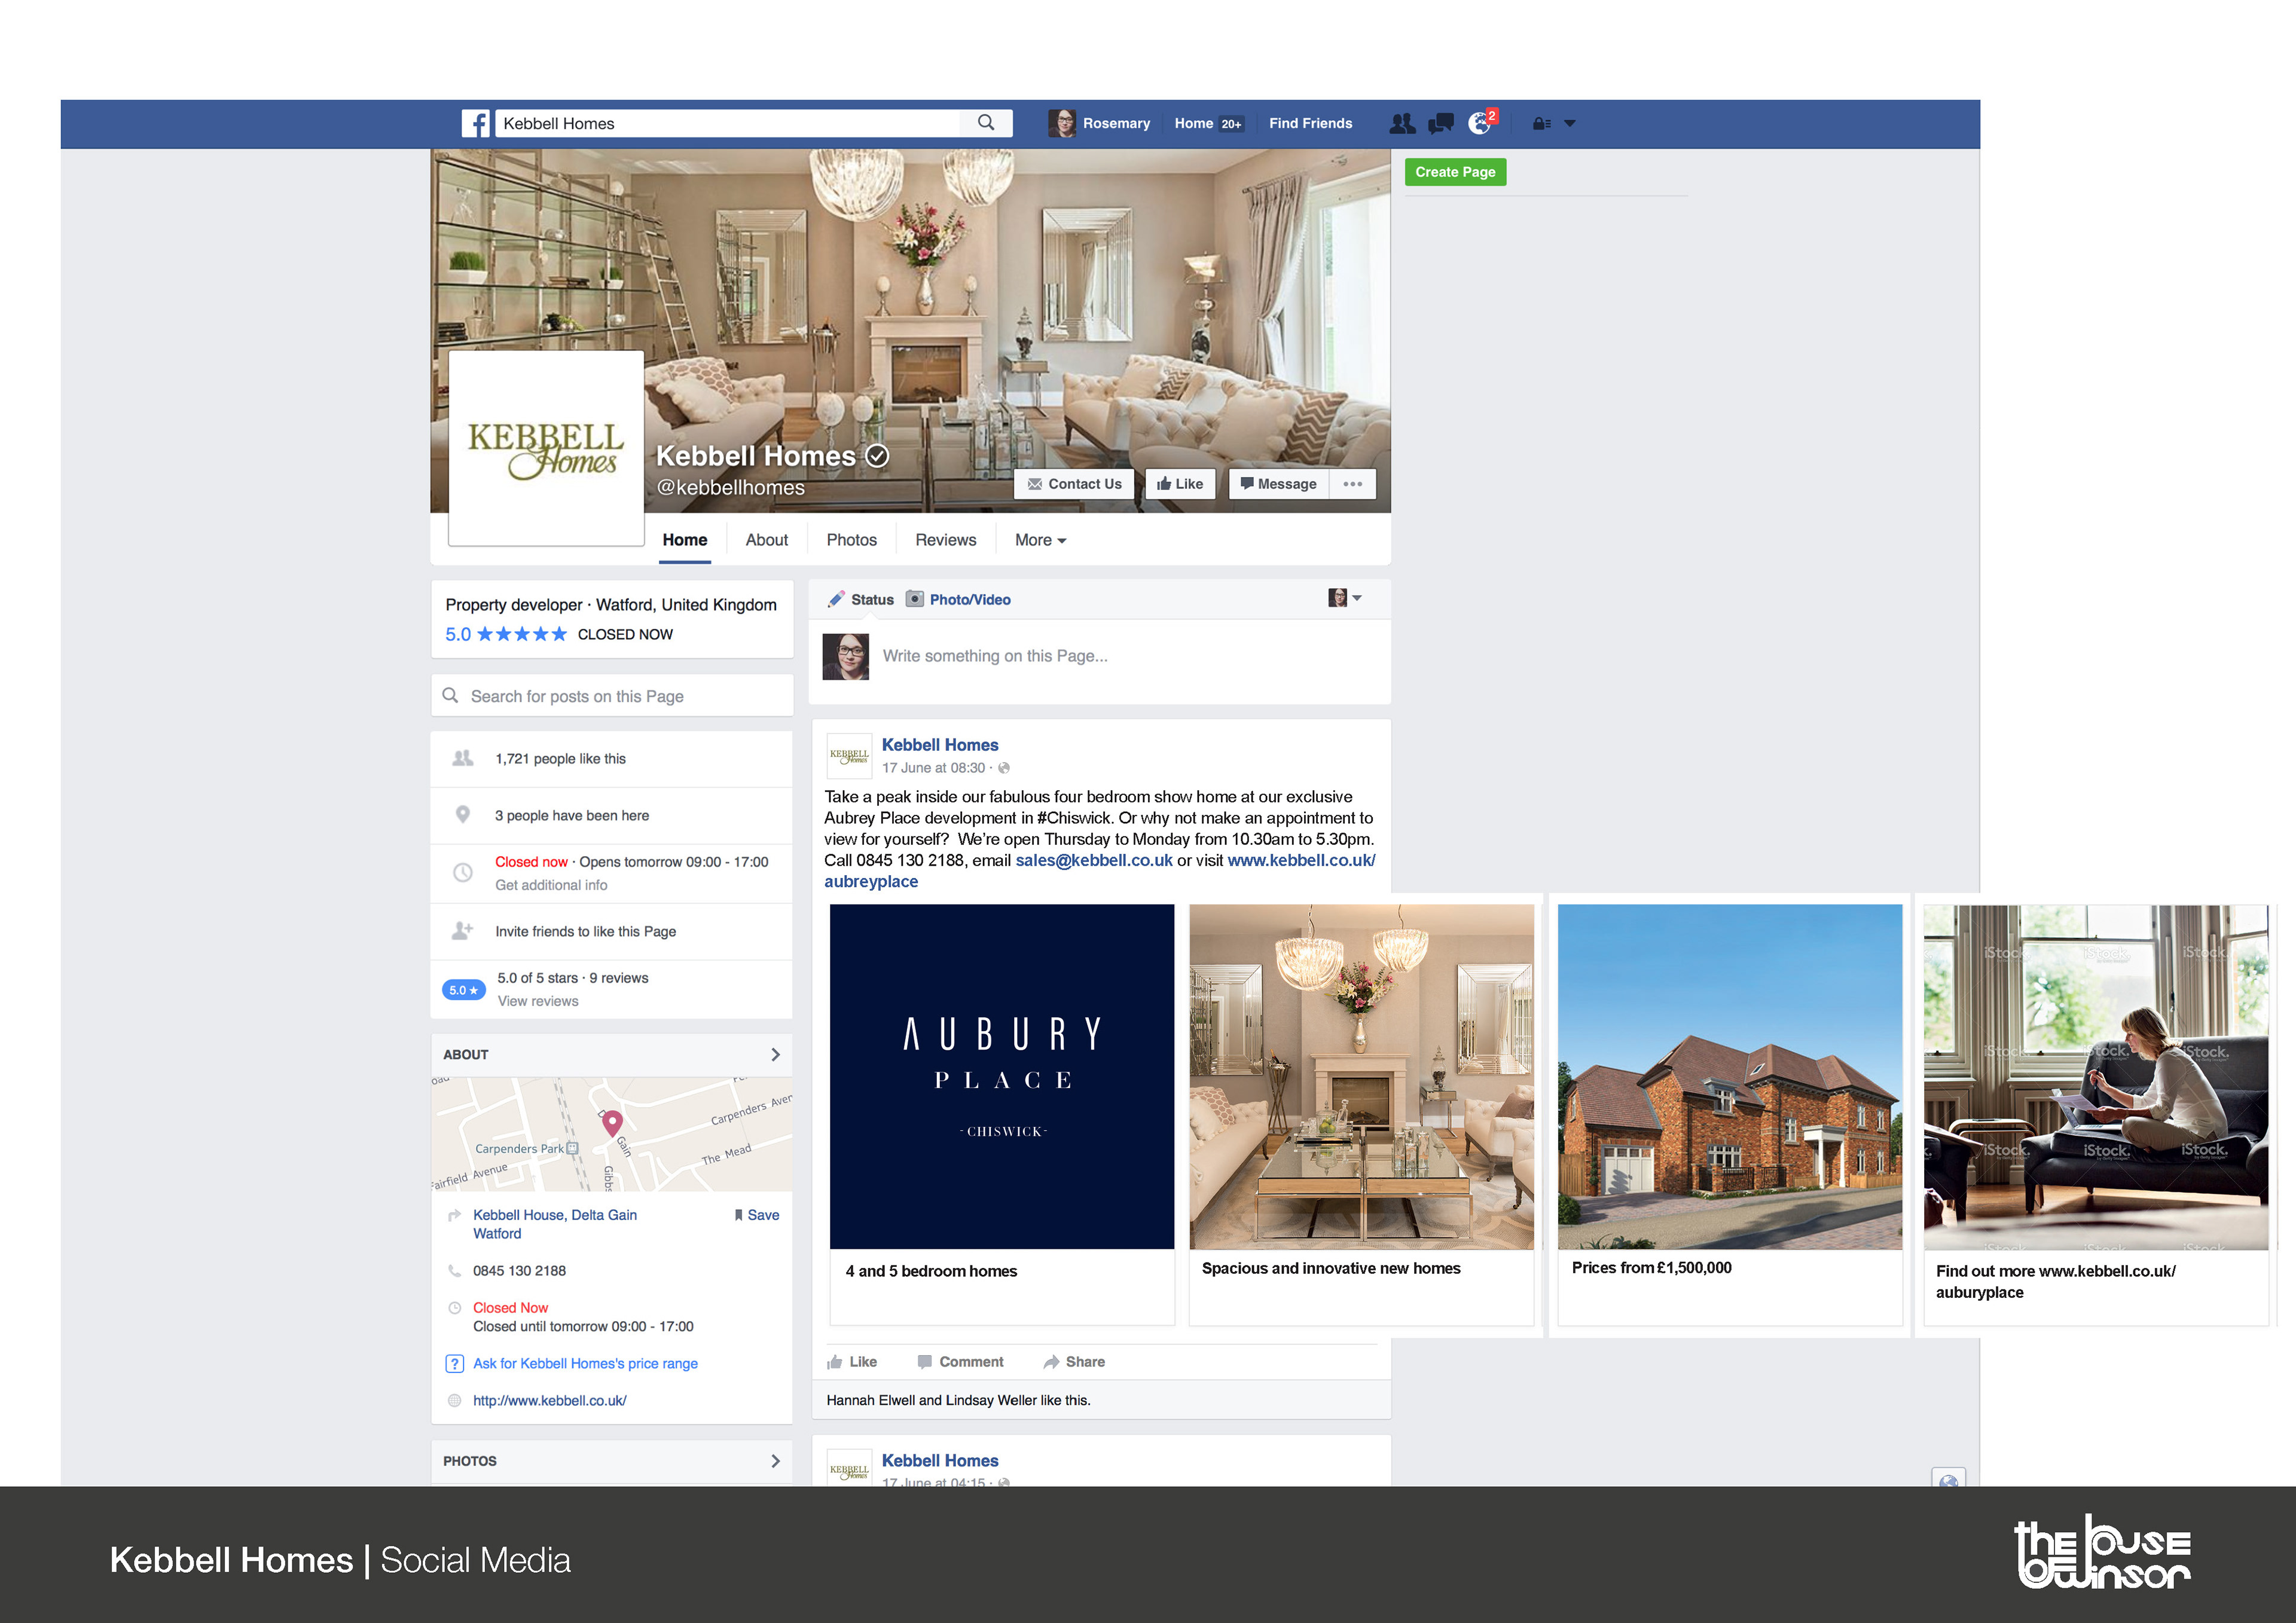
Task: Toggle Like on the Kebbell Homes page
Action: pos(1180,484)
